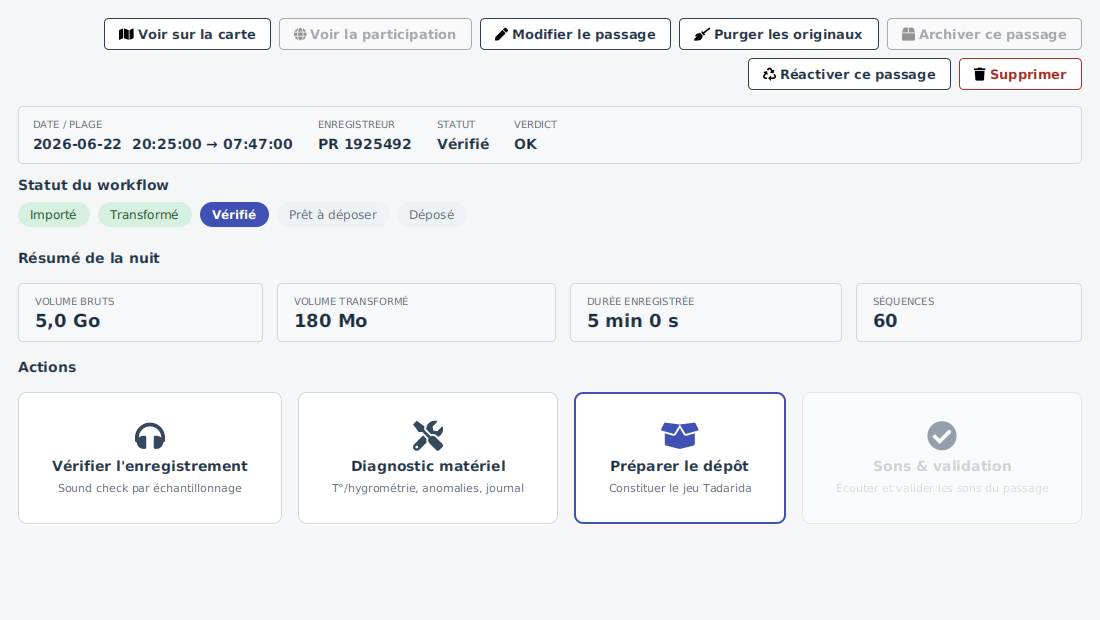Click the Résumé de la nuit heading
The width and height of the screenshot is (1100, 620).
pyautogui.click(x=89, y=258)
